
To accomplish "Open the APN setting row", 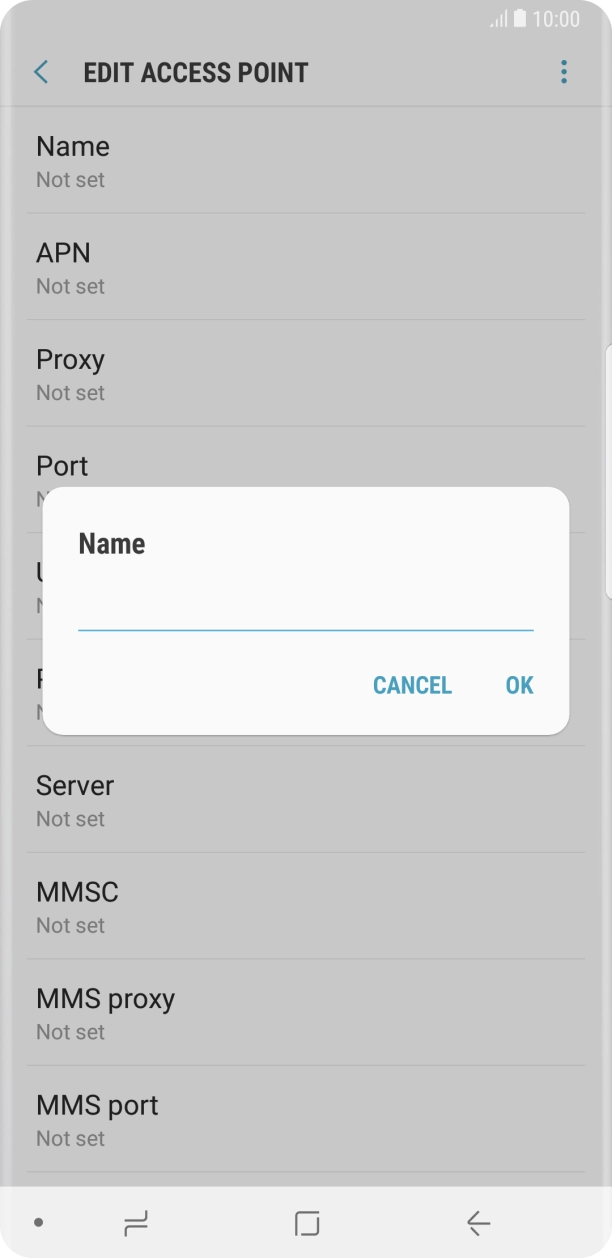I will tap(306, 267).
